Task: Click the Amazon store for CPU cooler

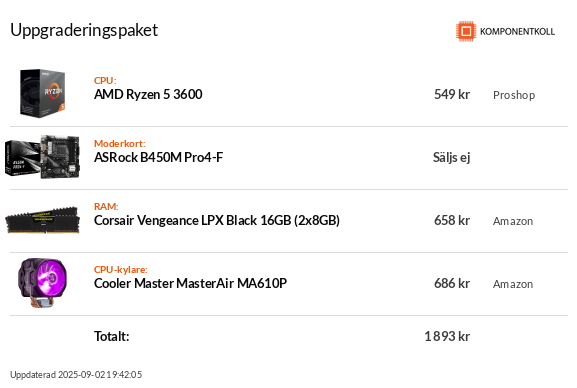Action: (513, 284)
